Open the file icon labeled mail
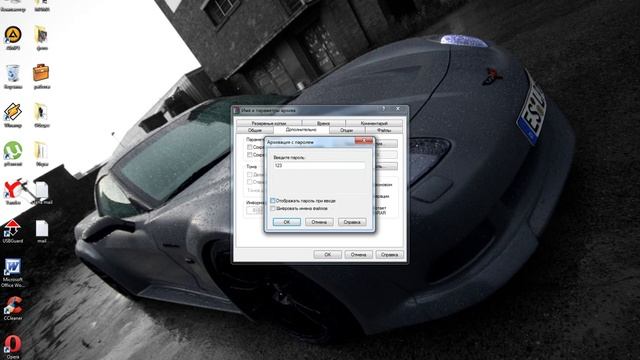Viewport: 640px width, 360px height. pos(41,231)
